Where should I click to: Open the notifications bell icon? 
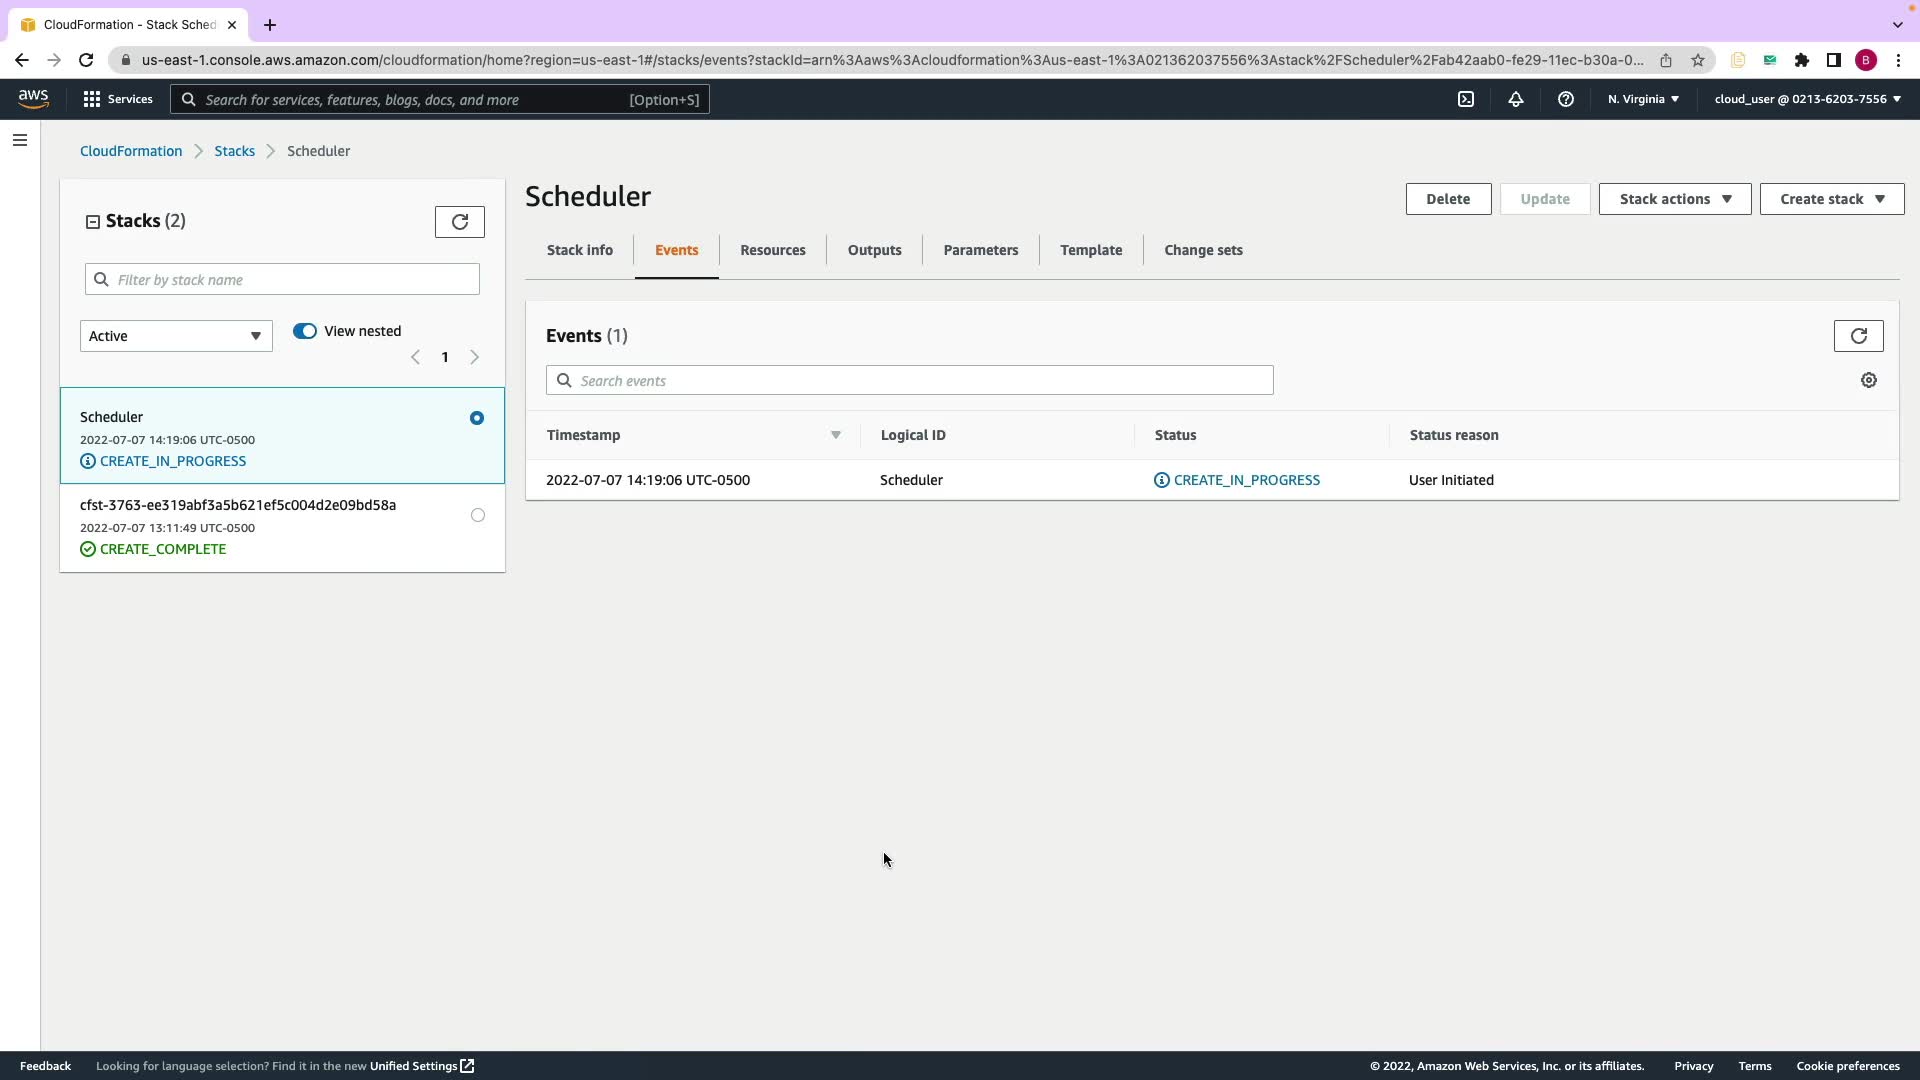pos(1516,99)
